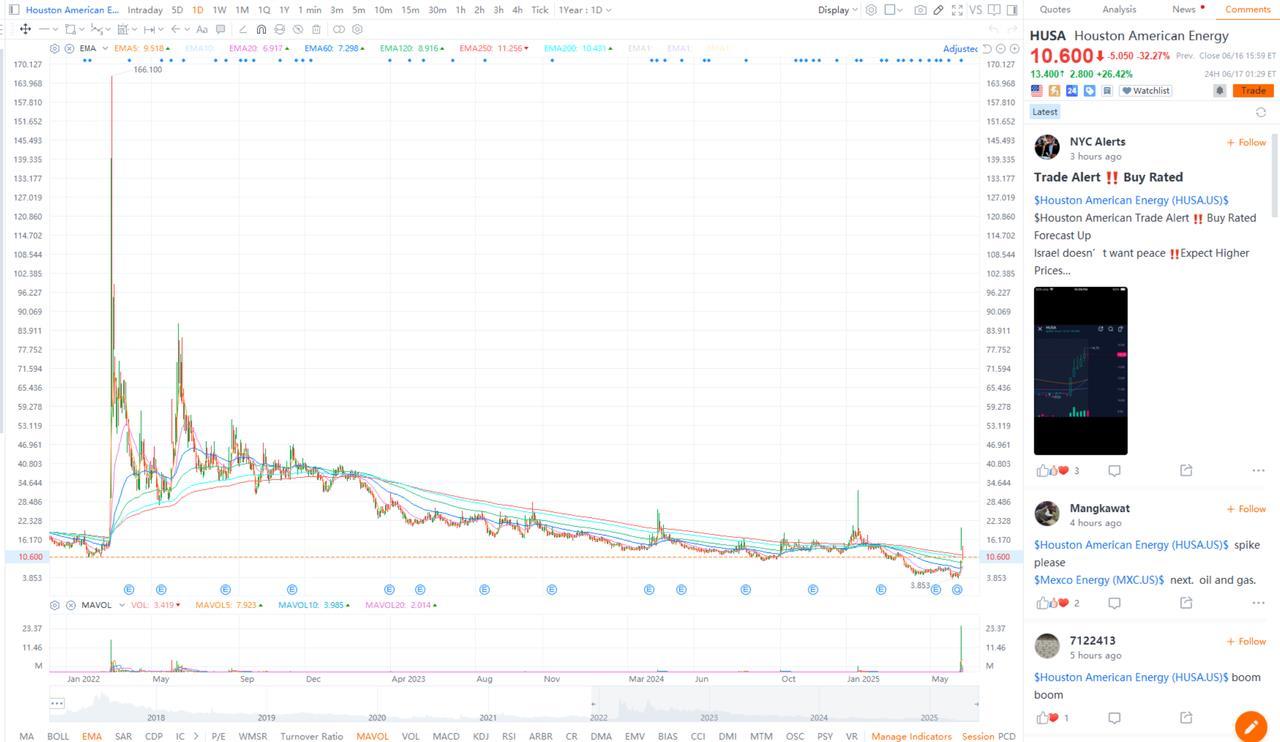The image size is (1280, 742).
Task: Open more options on Mangkawat post
Action: (x=1258, y=603)
